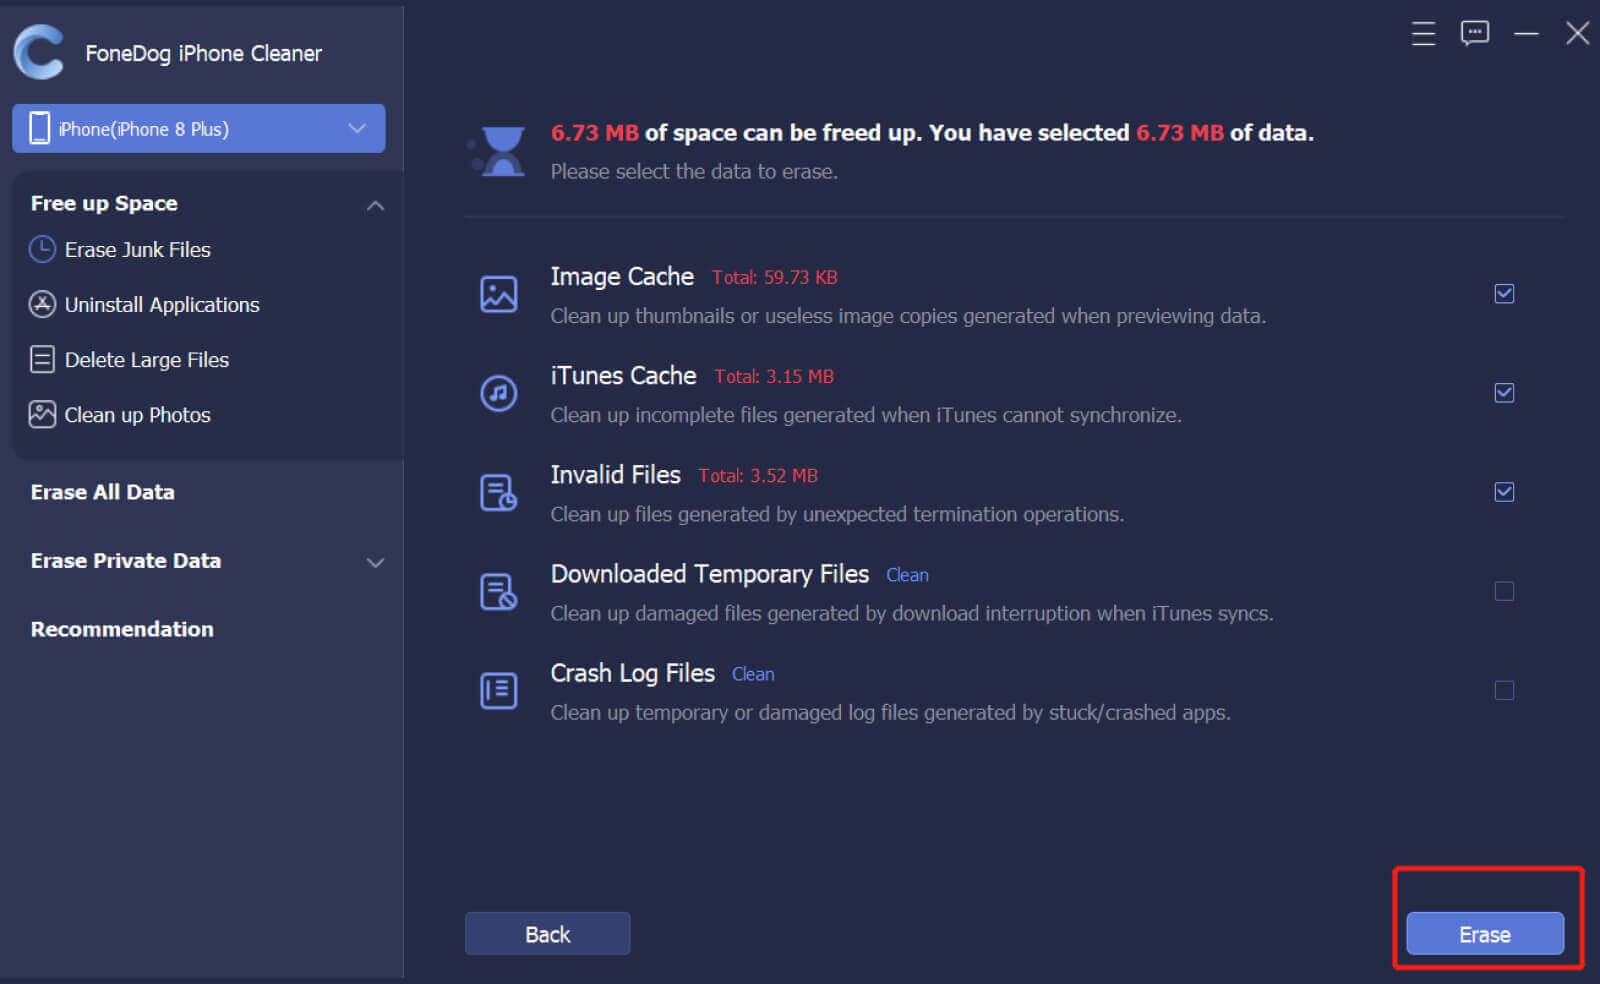Viewport: 1600px width, 984px height.
Task: Click the iTunes Cache music icon
Action: tap(498, 394)
